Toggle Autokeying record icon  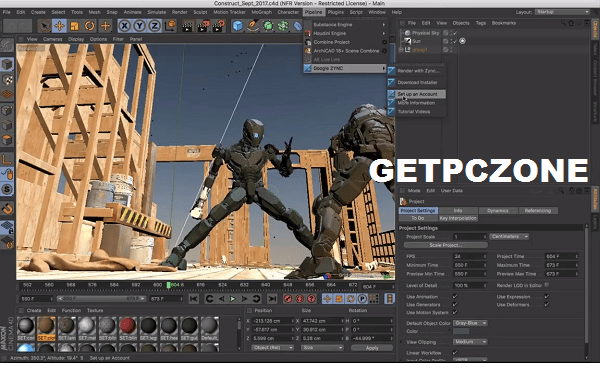point(300,299)
